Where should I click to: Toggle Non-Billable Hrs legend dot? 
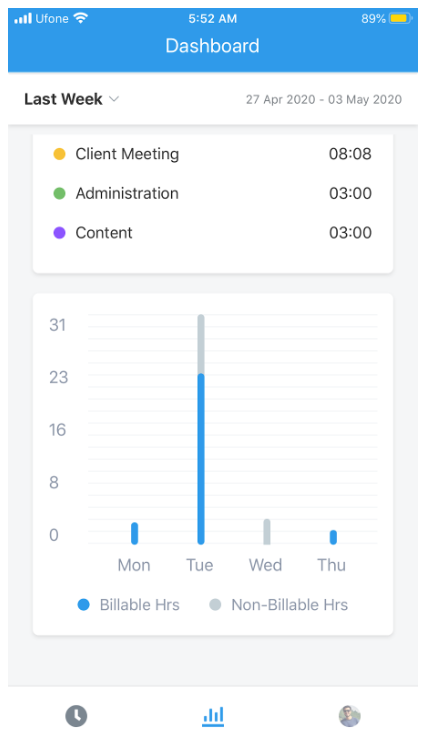(x=215, y=605)
